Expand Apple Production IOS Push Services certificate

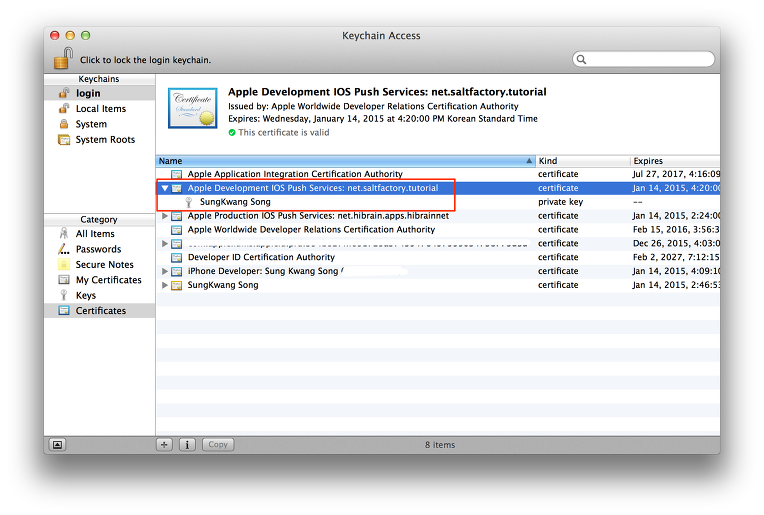[x=165, y=216]
